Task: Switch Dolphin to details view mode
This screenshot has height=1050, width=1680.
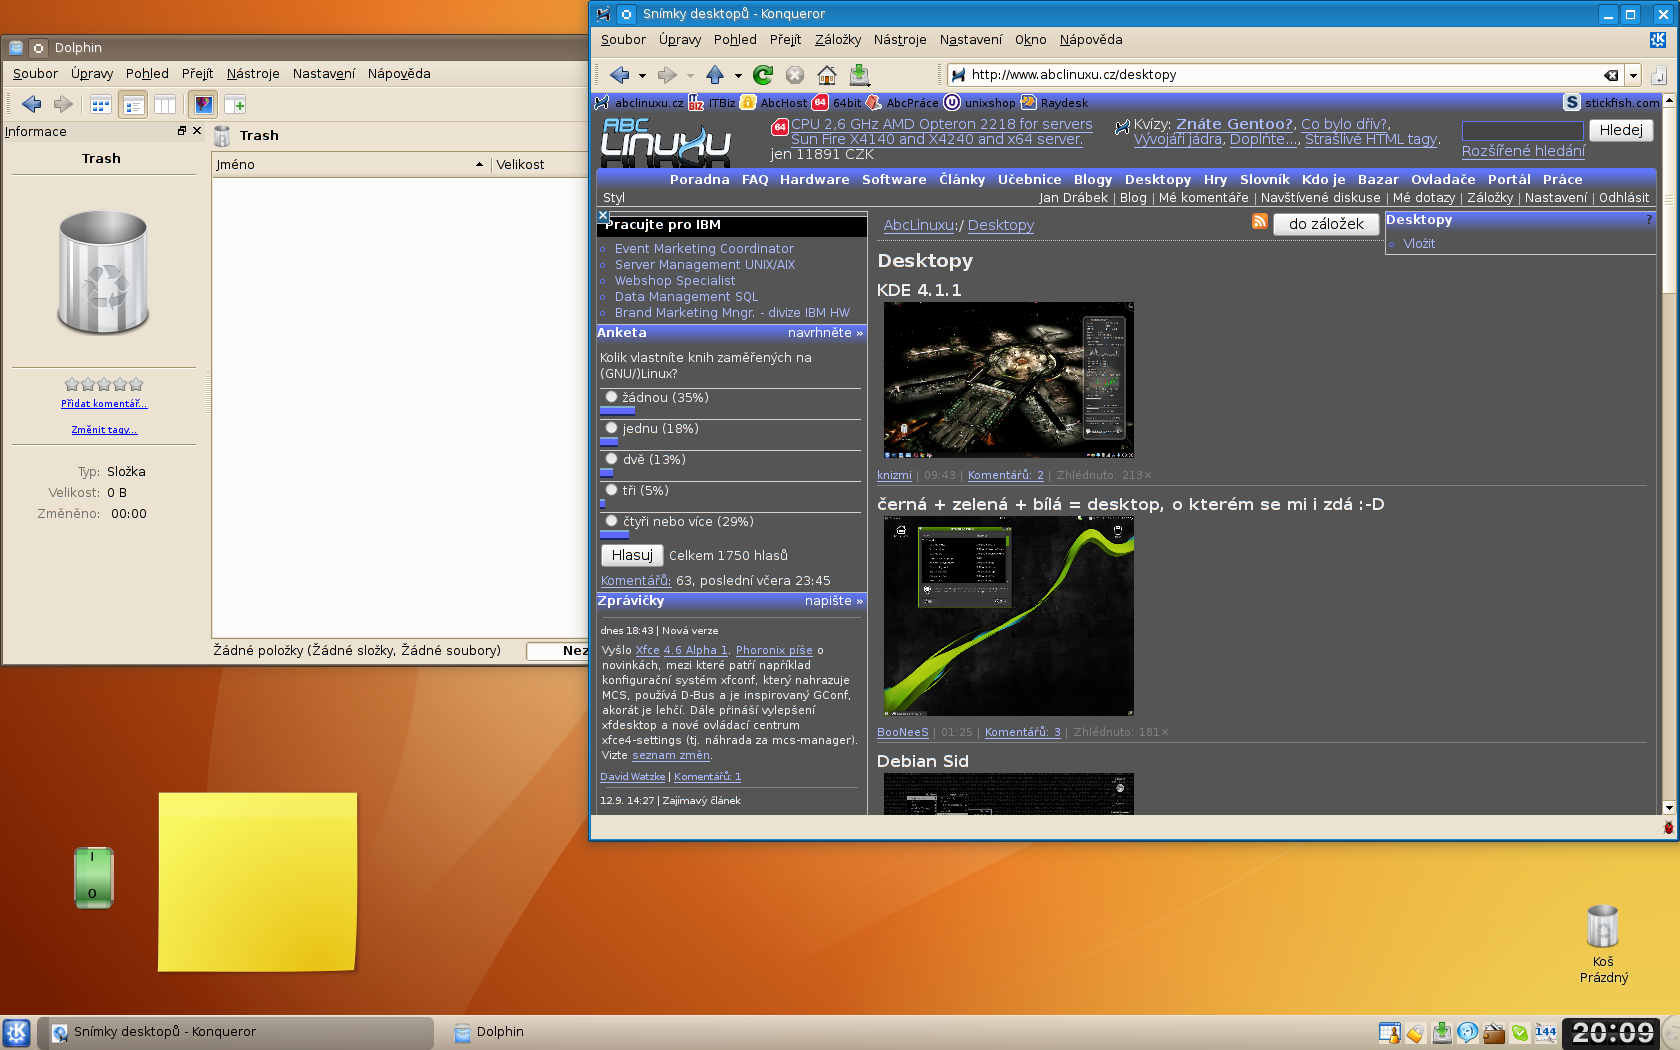Action: coord(133,104)
